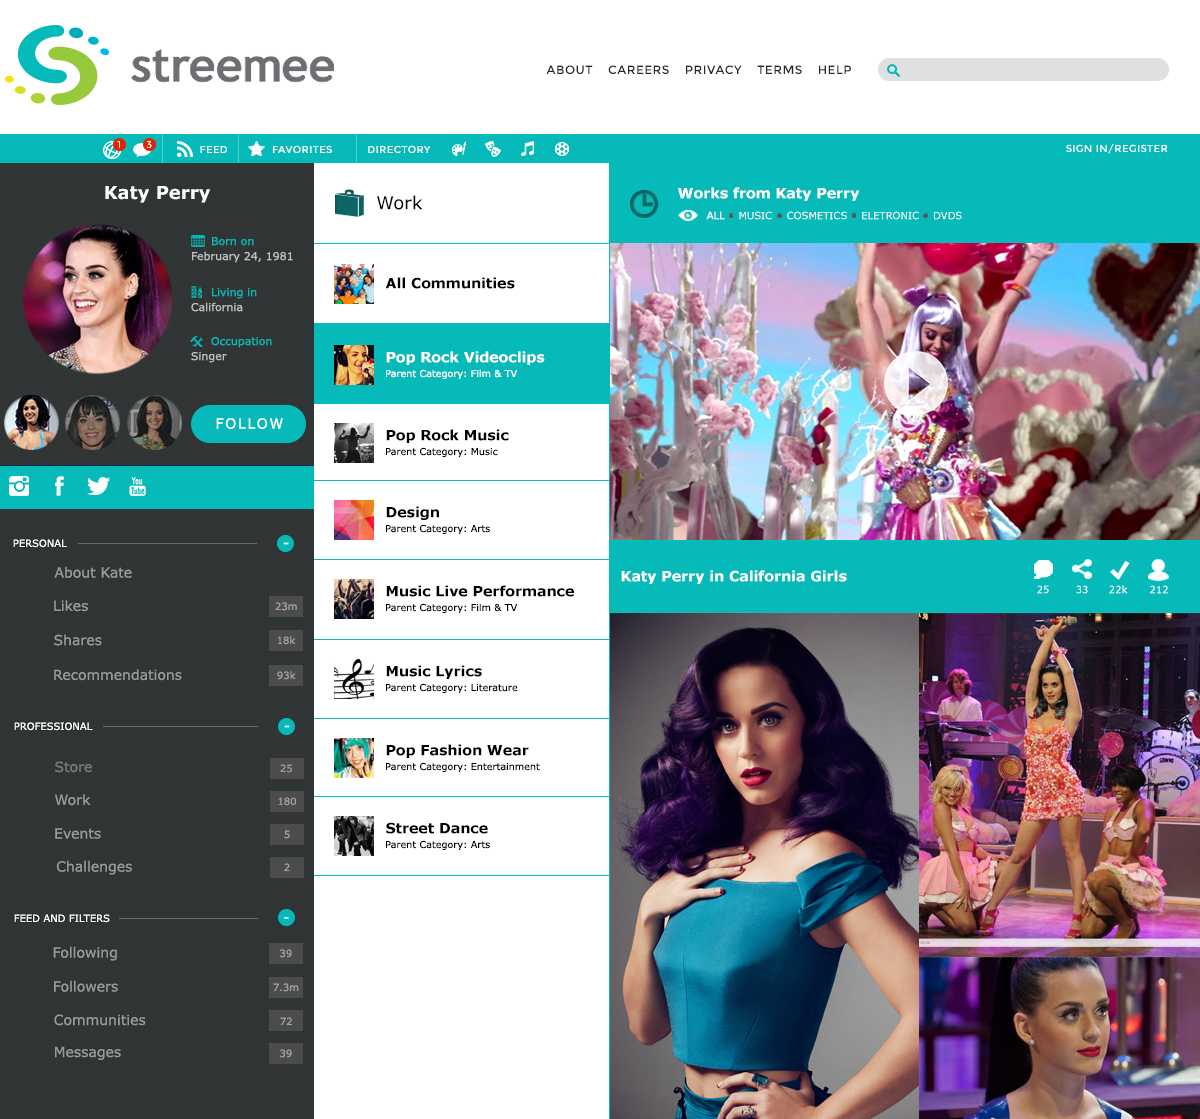Image resolution: width=1200 pixels, height=1119 pixels.
Task: Click SIGN IN/REGISTER
Action: (x=1116, y=149)
